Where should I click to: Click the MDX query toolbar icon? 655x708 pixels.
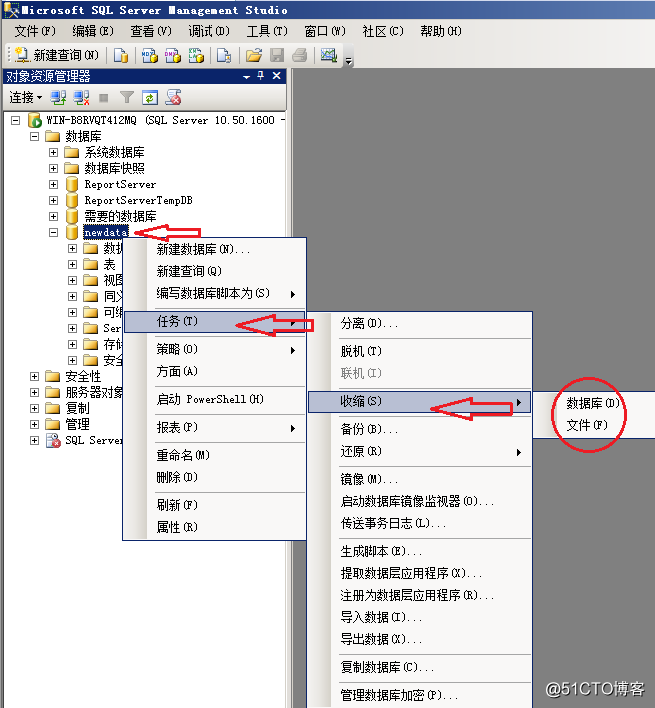[149, 56]
